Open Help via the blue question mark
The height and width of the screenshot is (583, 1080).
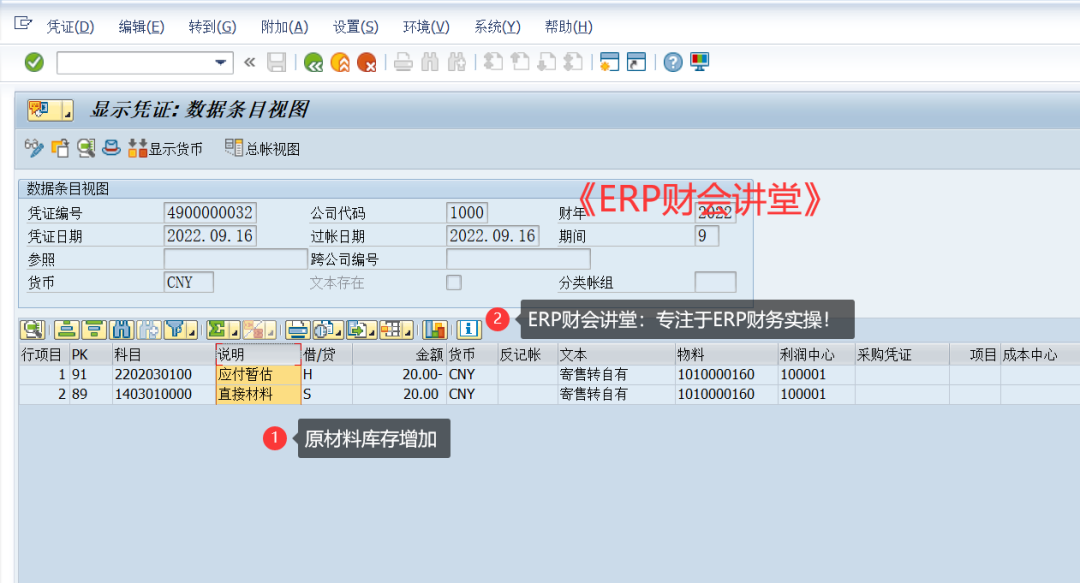pyautogui.click(x=673, y=62)
